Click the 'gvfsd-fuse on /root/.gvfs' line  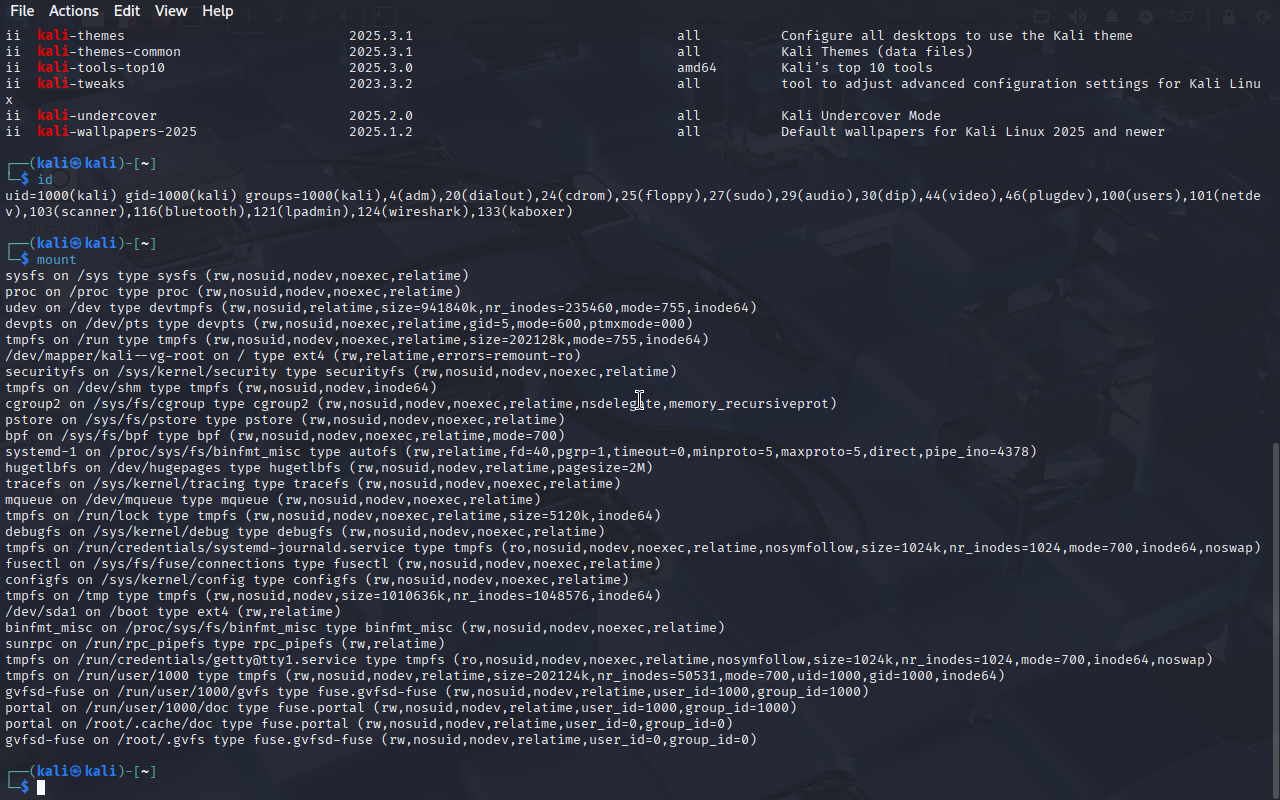click(x=381, y=740)
